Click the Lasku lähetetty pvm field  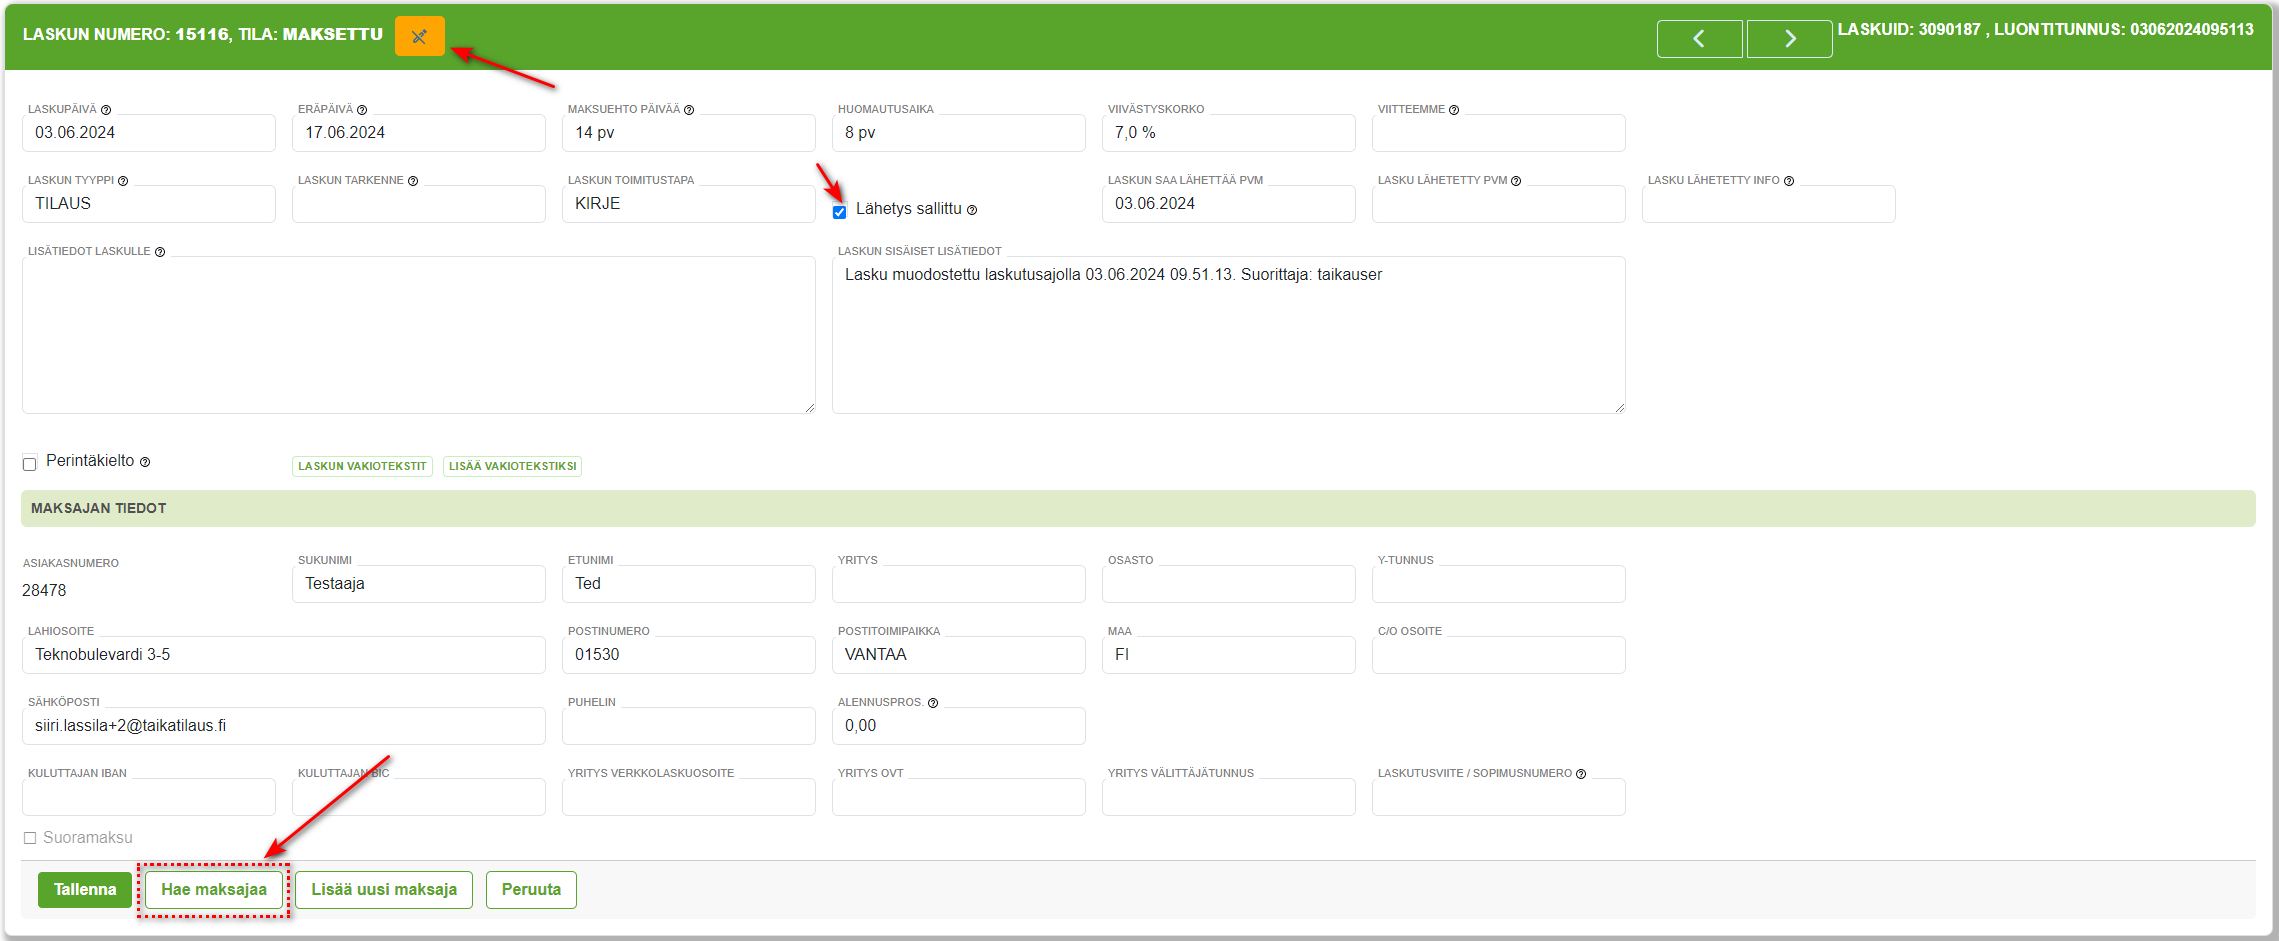pos(1499,204)
